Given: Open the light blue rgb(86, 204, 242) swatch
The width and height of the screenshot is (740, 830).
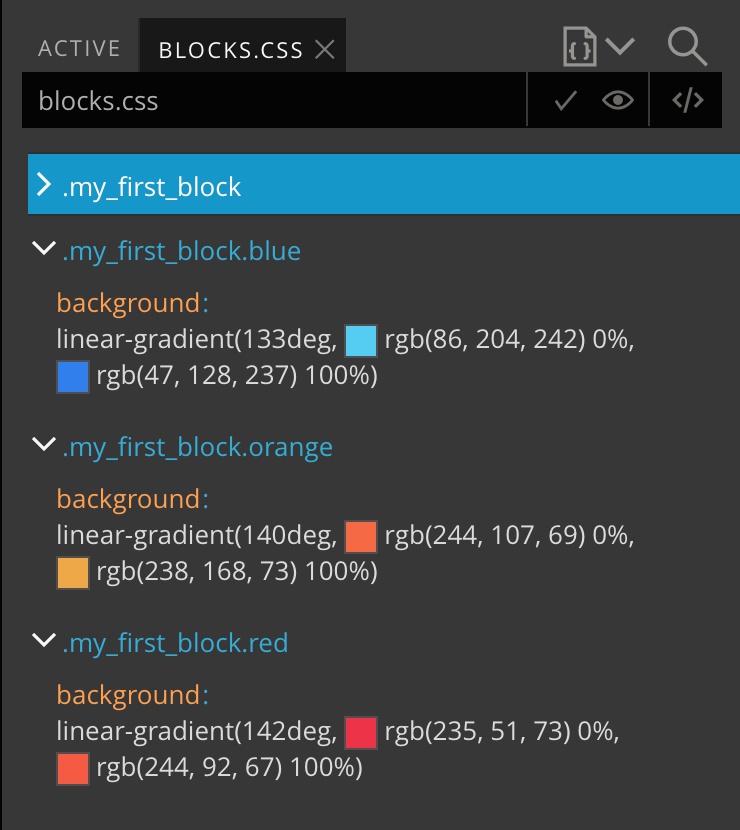Looking at the screenshot, I should pyautogui.click(x=361, y=341).
